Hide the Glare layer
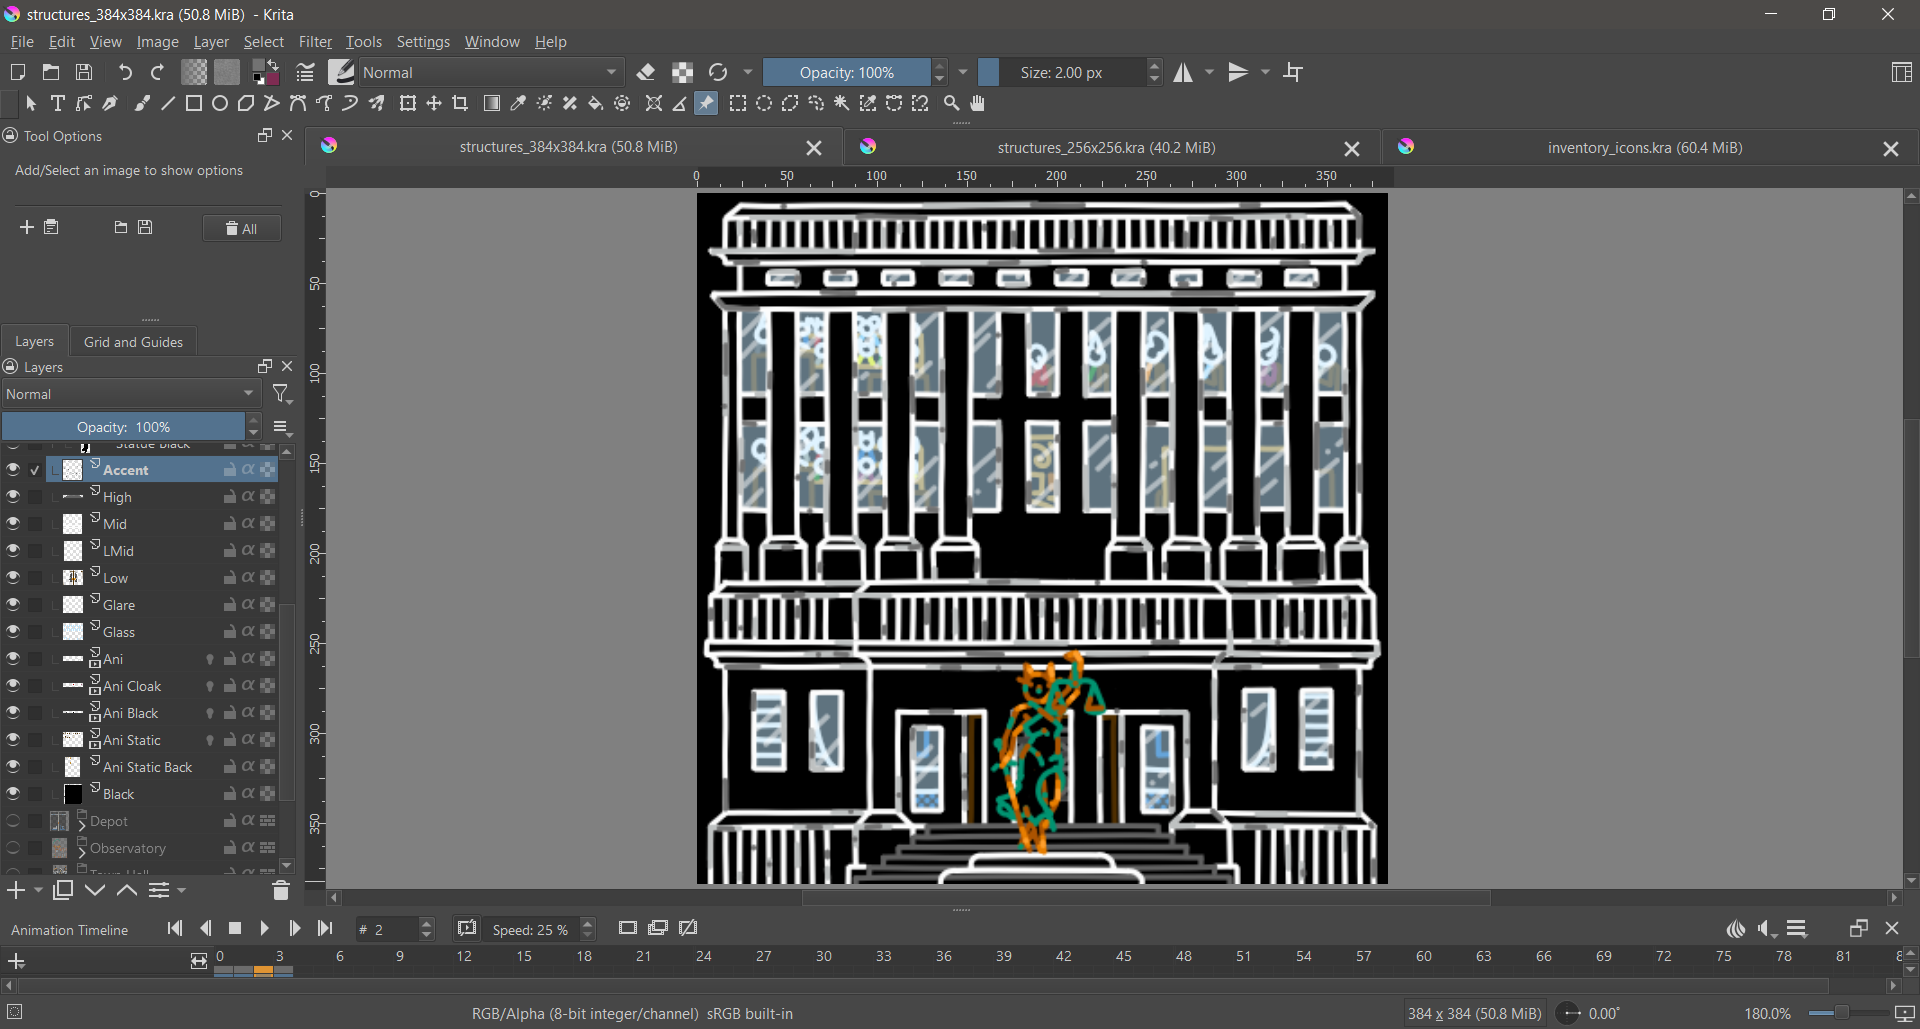Image resolution: width=1920 pixels, height=1029 pixels. click(13, 605)
